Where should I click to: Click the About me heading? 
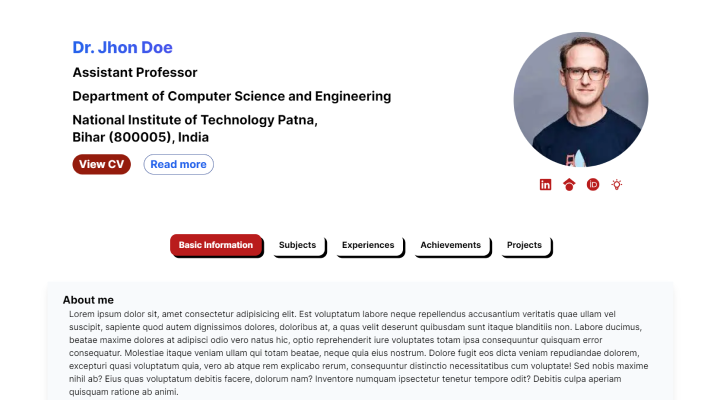(x=88, y=300)
